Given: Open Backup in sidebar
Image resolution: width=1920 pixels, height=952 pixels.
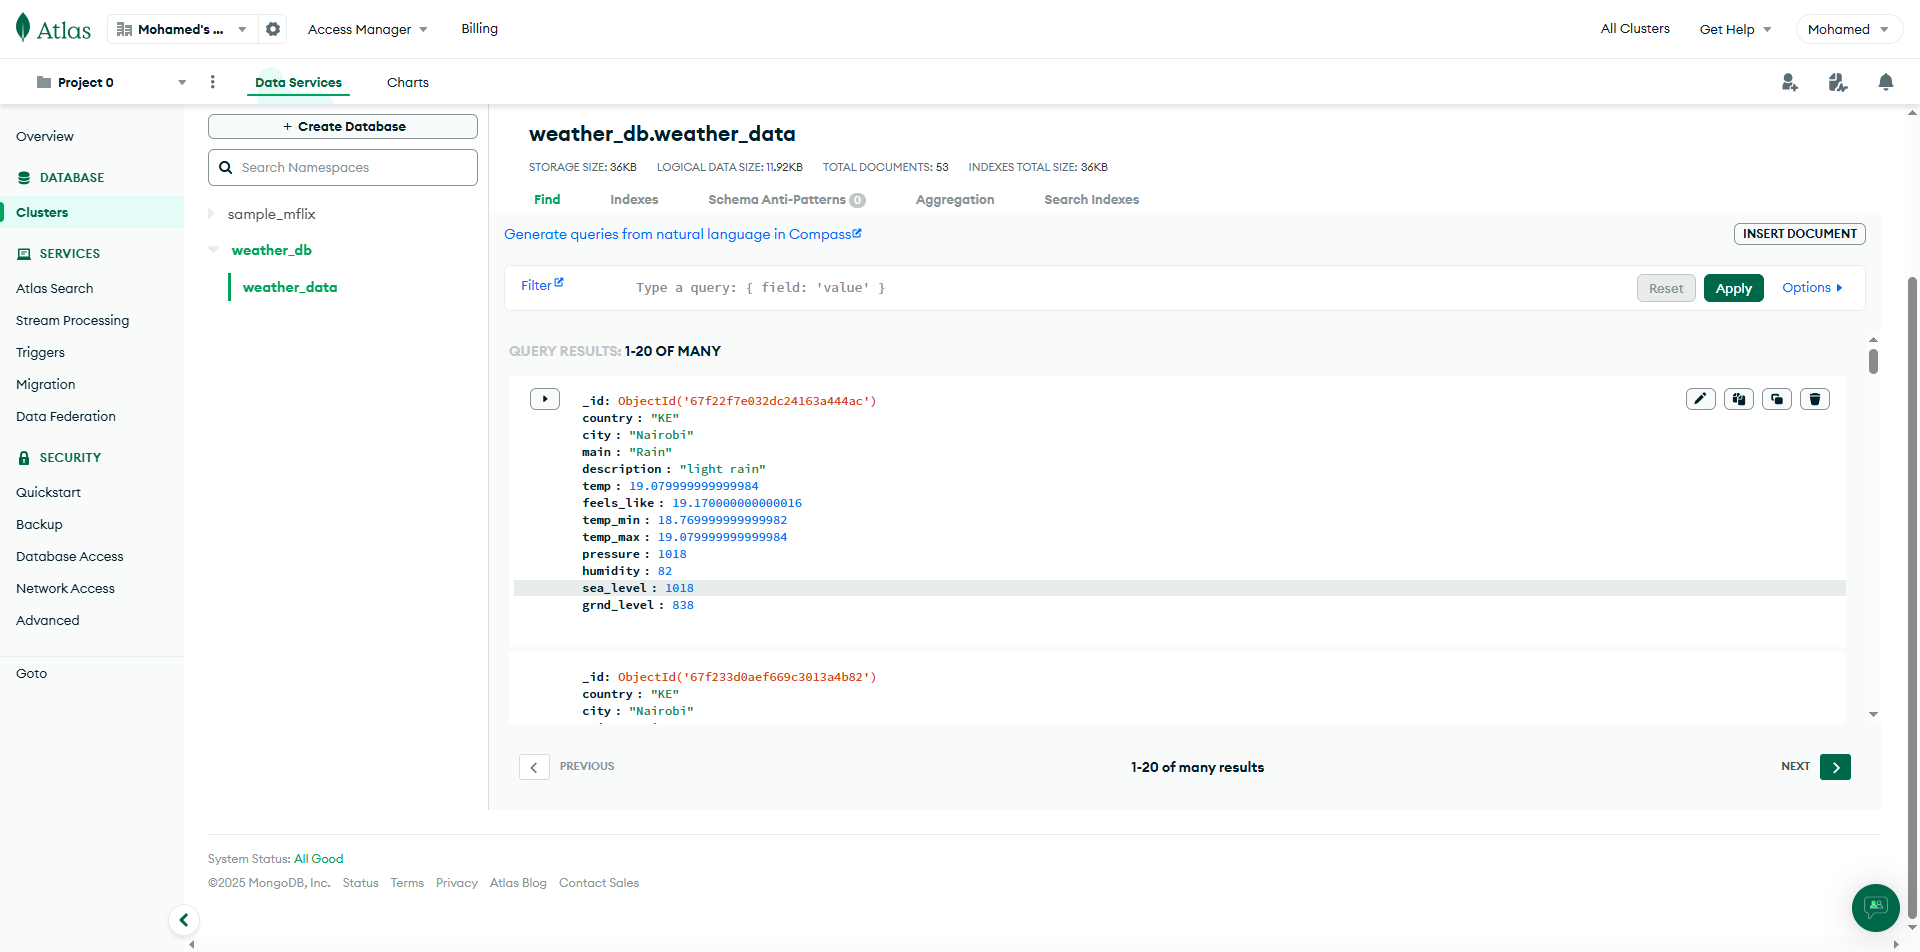Looking at the screenshot, I should pos(39,524).
